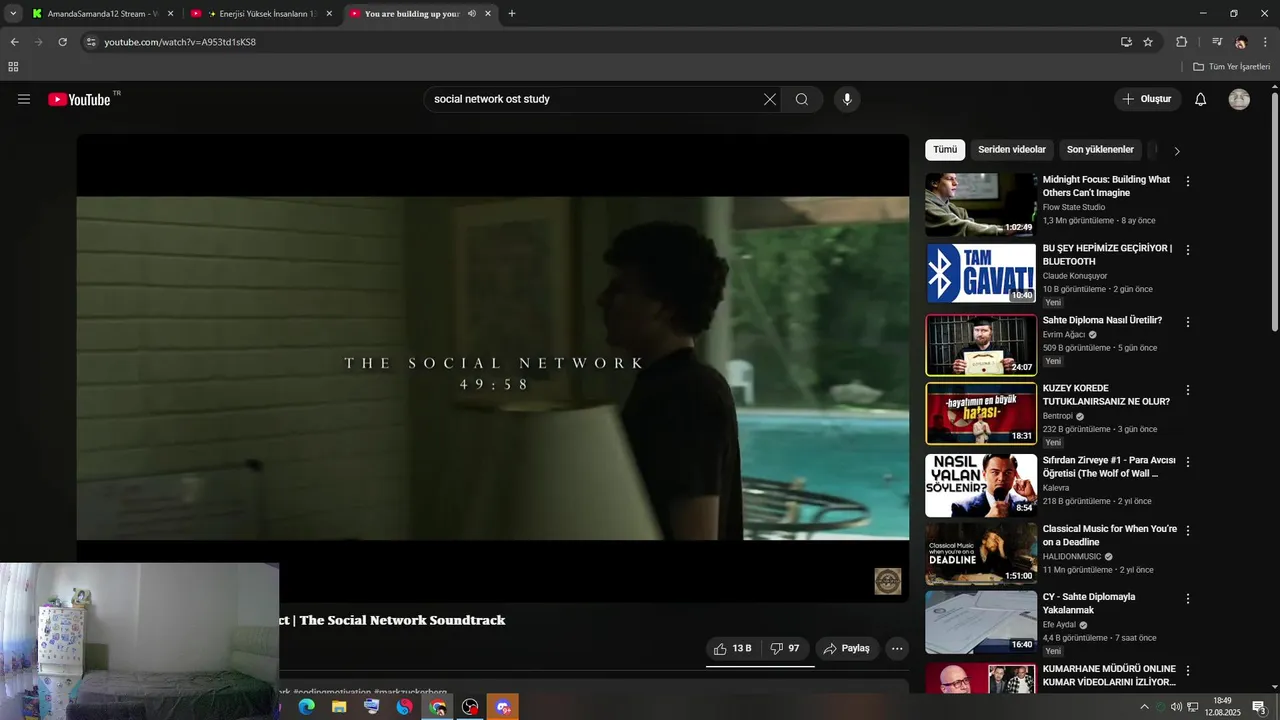Screen dimensions: 1280x720
Task: Open Chrome media controls icon
Action: click(x=1217, y=42)
